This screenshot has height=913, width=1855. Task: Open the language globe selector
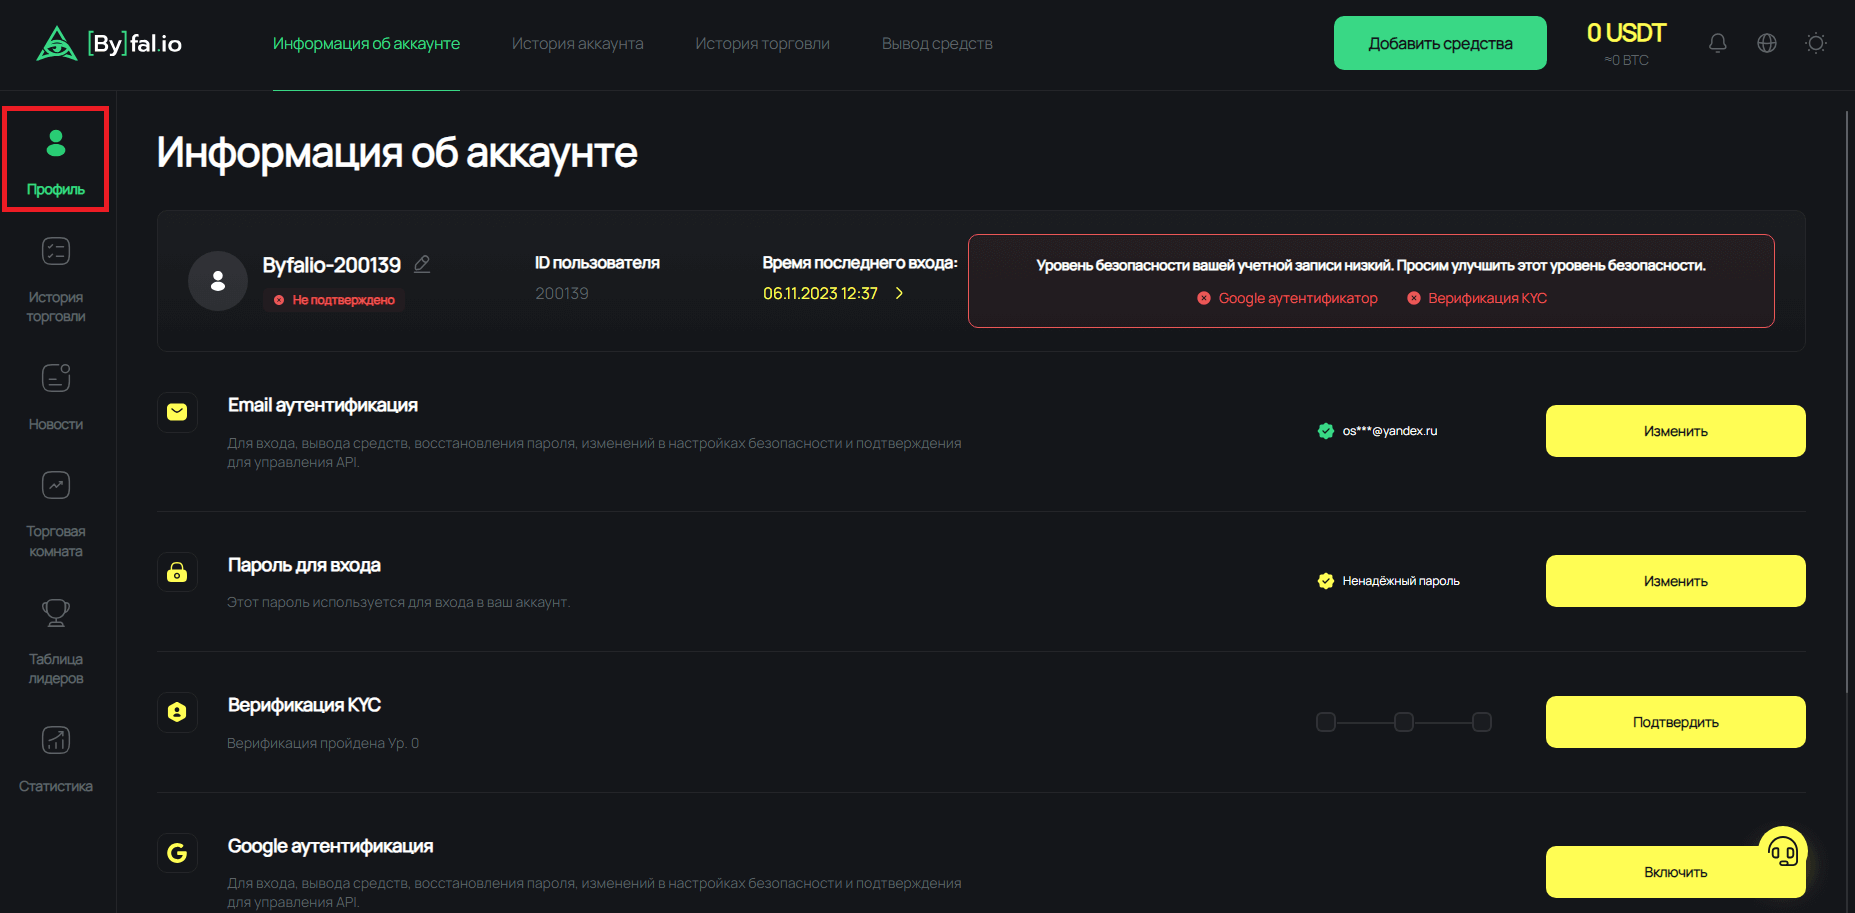point(1767,43)
